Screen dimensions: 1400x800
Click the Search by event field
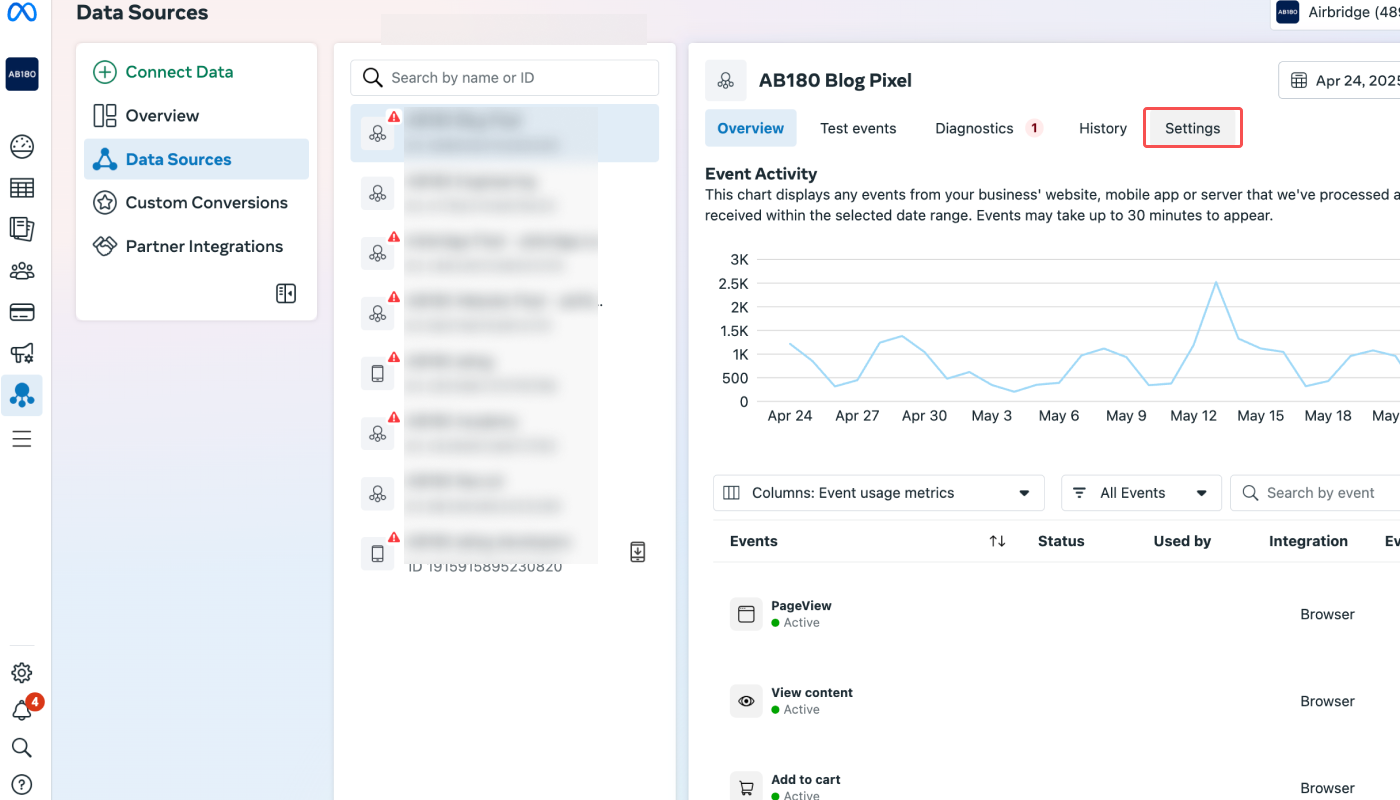pos(1315,493)
